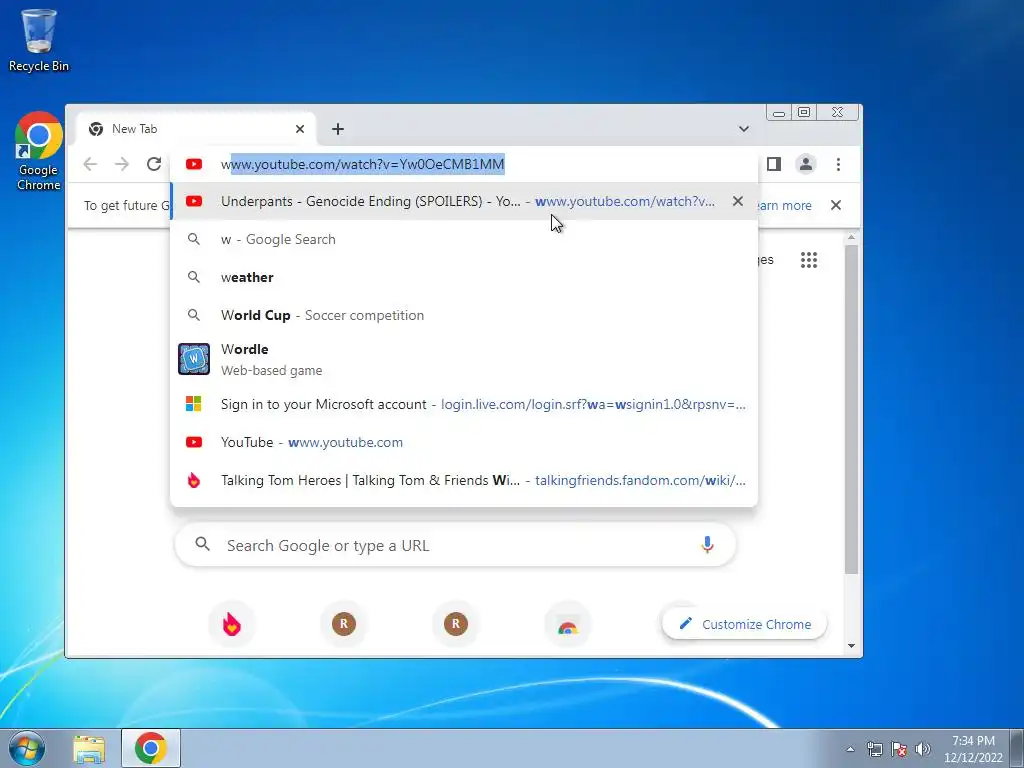Open the flame fandom shortcut tile
Image resolution: width=1024 pixels, height=768 pixels.
(231, 624)
